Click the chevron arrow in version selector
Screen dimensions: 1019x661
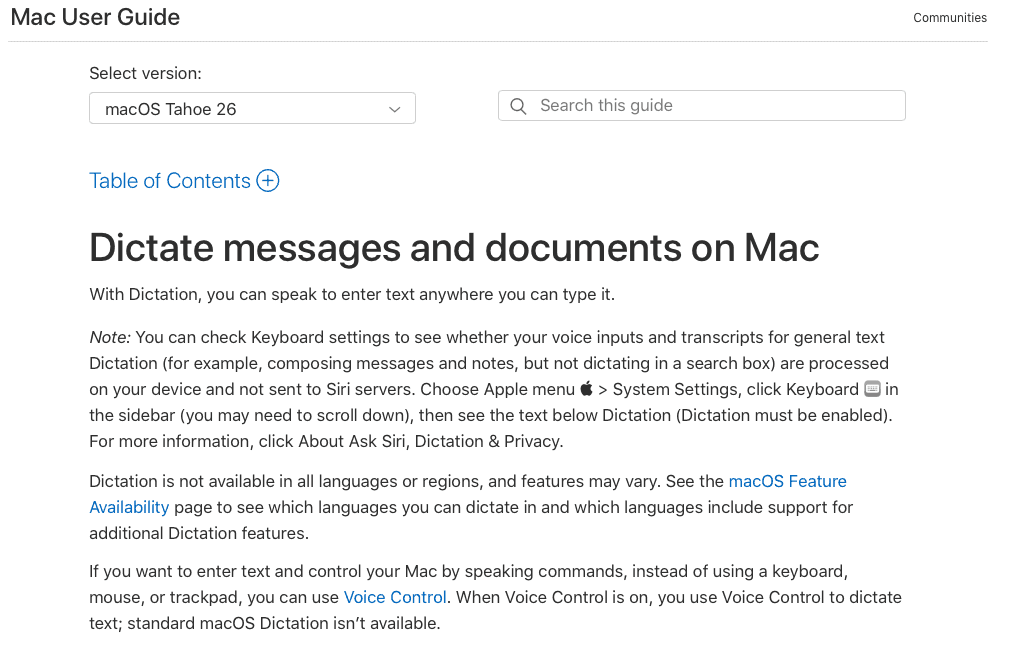pyautogui.click(x=394, y=109)
